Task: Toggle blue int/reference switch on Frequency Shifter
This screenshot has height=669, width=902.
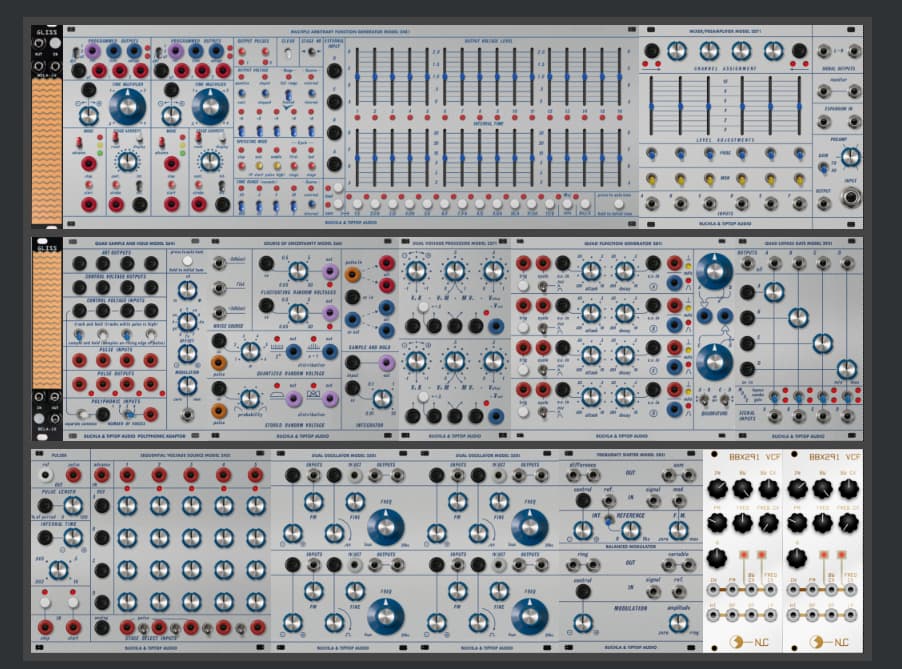Action: pyautogui.click(x=609, y=521)
